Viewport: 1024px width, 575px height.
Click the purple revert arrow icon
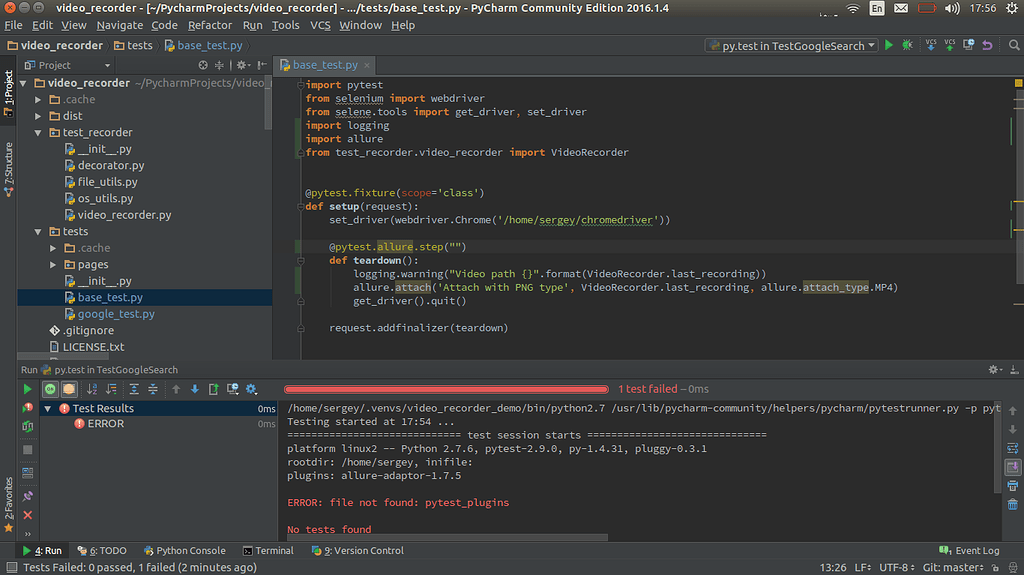pos(987,45)
